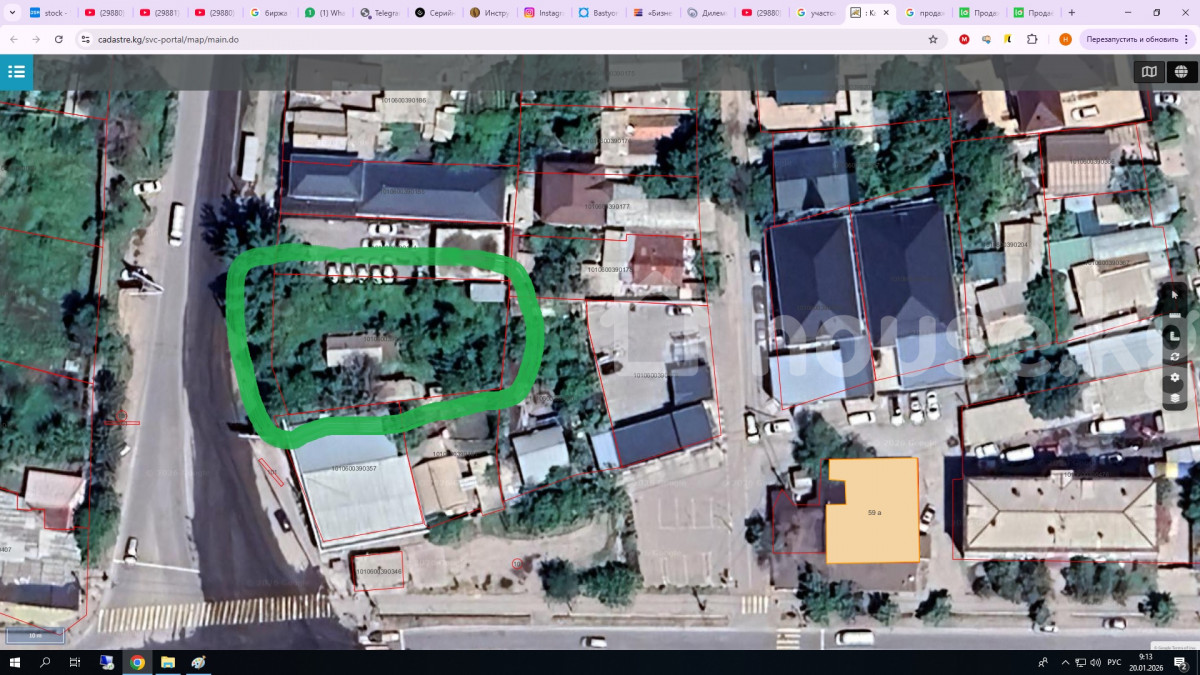The image size is (1200, 675).
Task: Open the Chrome profile avatar menu
Action: [x=1065, y=39]
